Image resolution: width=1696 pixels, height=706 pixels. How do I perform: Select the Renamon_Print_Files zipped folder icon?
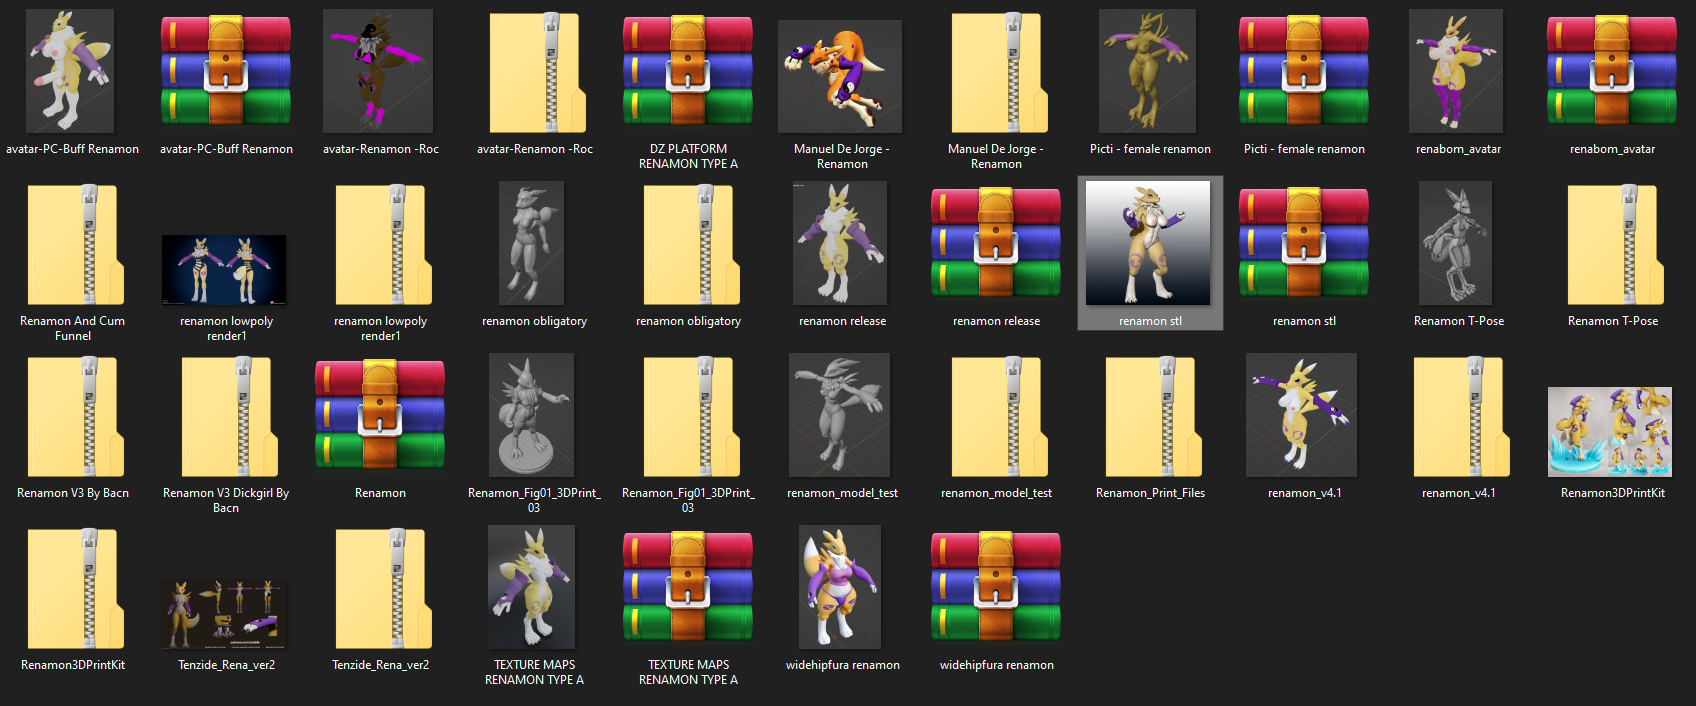(x=1153, y=416)
